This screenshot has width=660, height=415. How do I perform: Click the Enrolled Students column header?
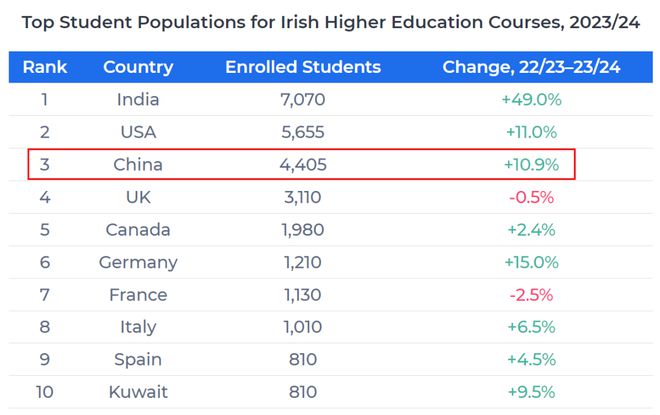[x=303, y=67]
